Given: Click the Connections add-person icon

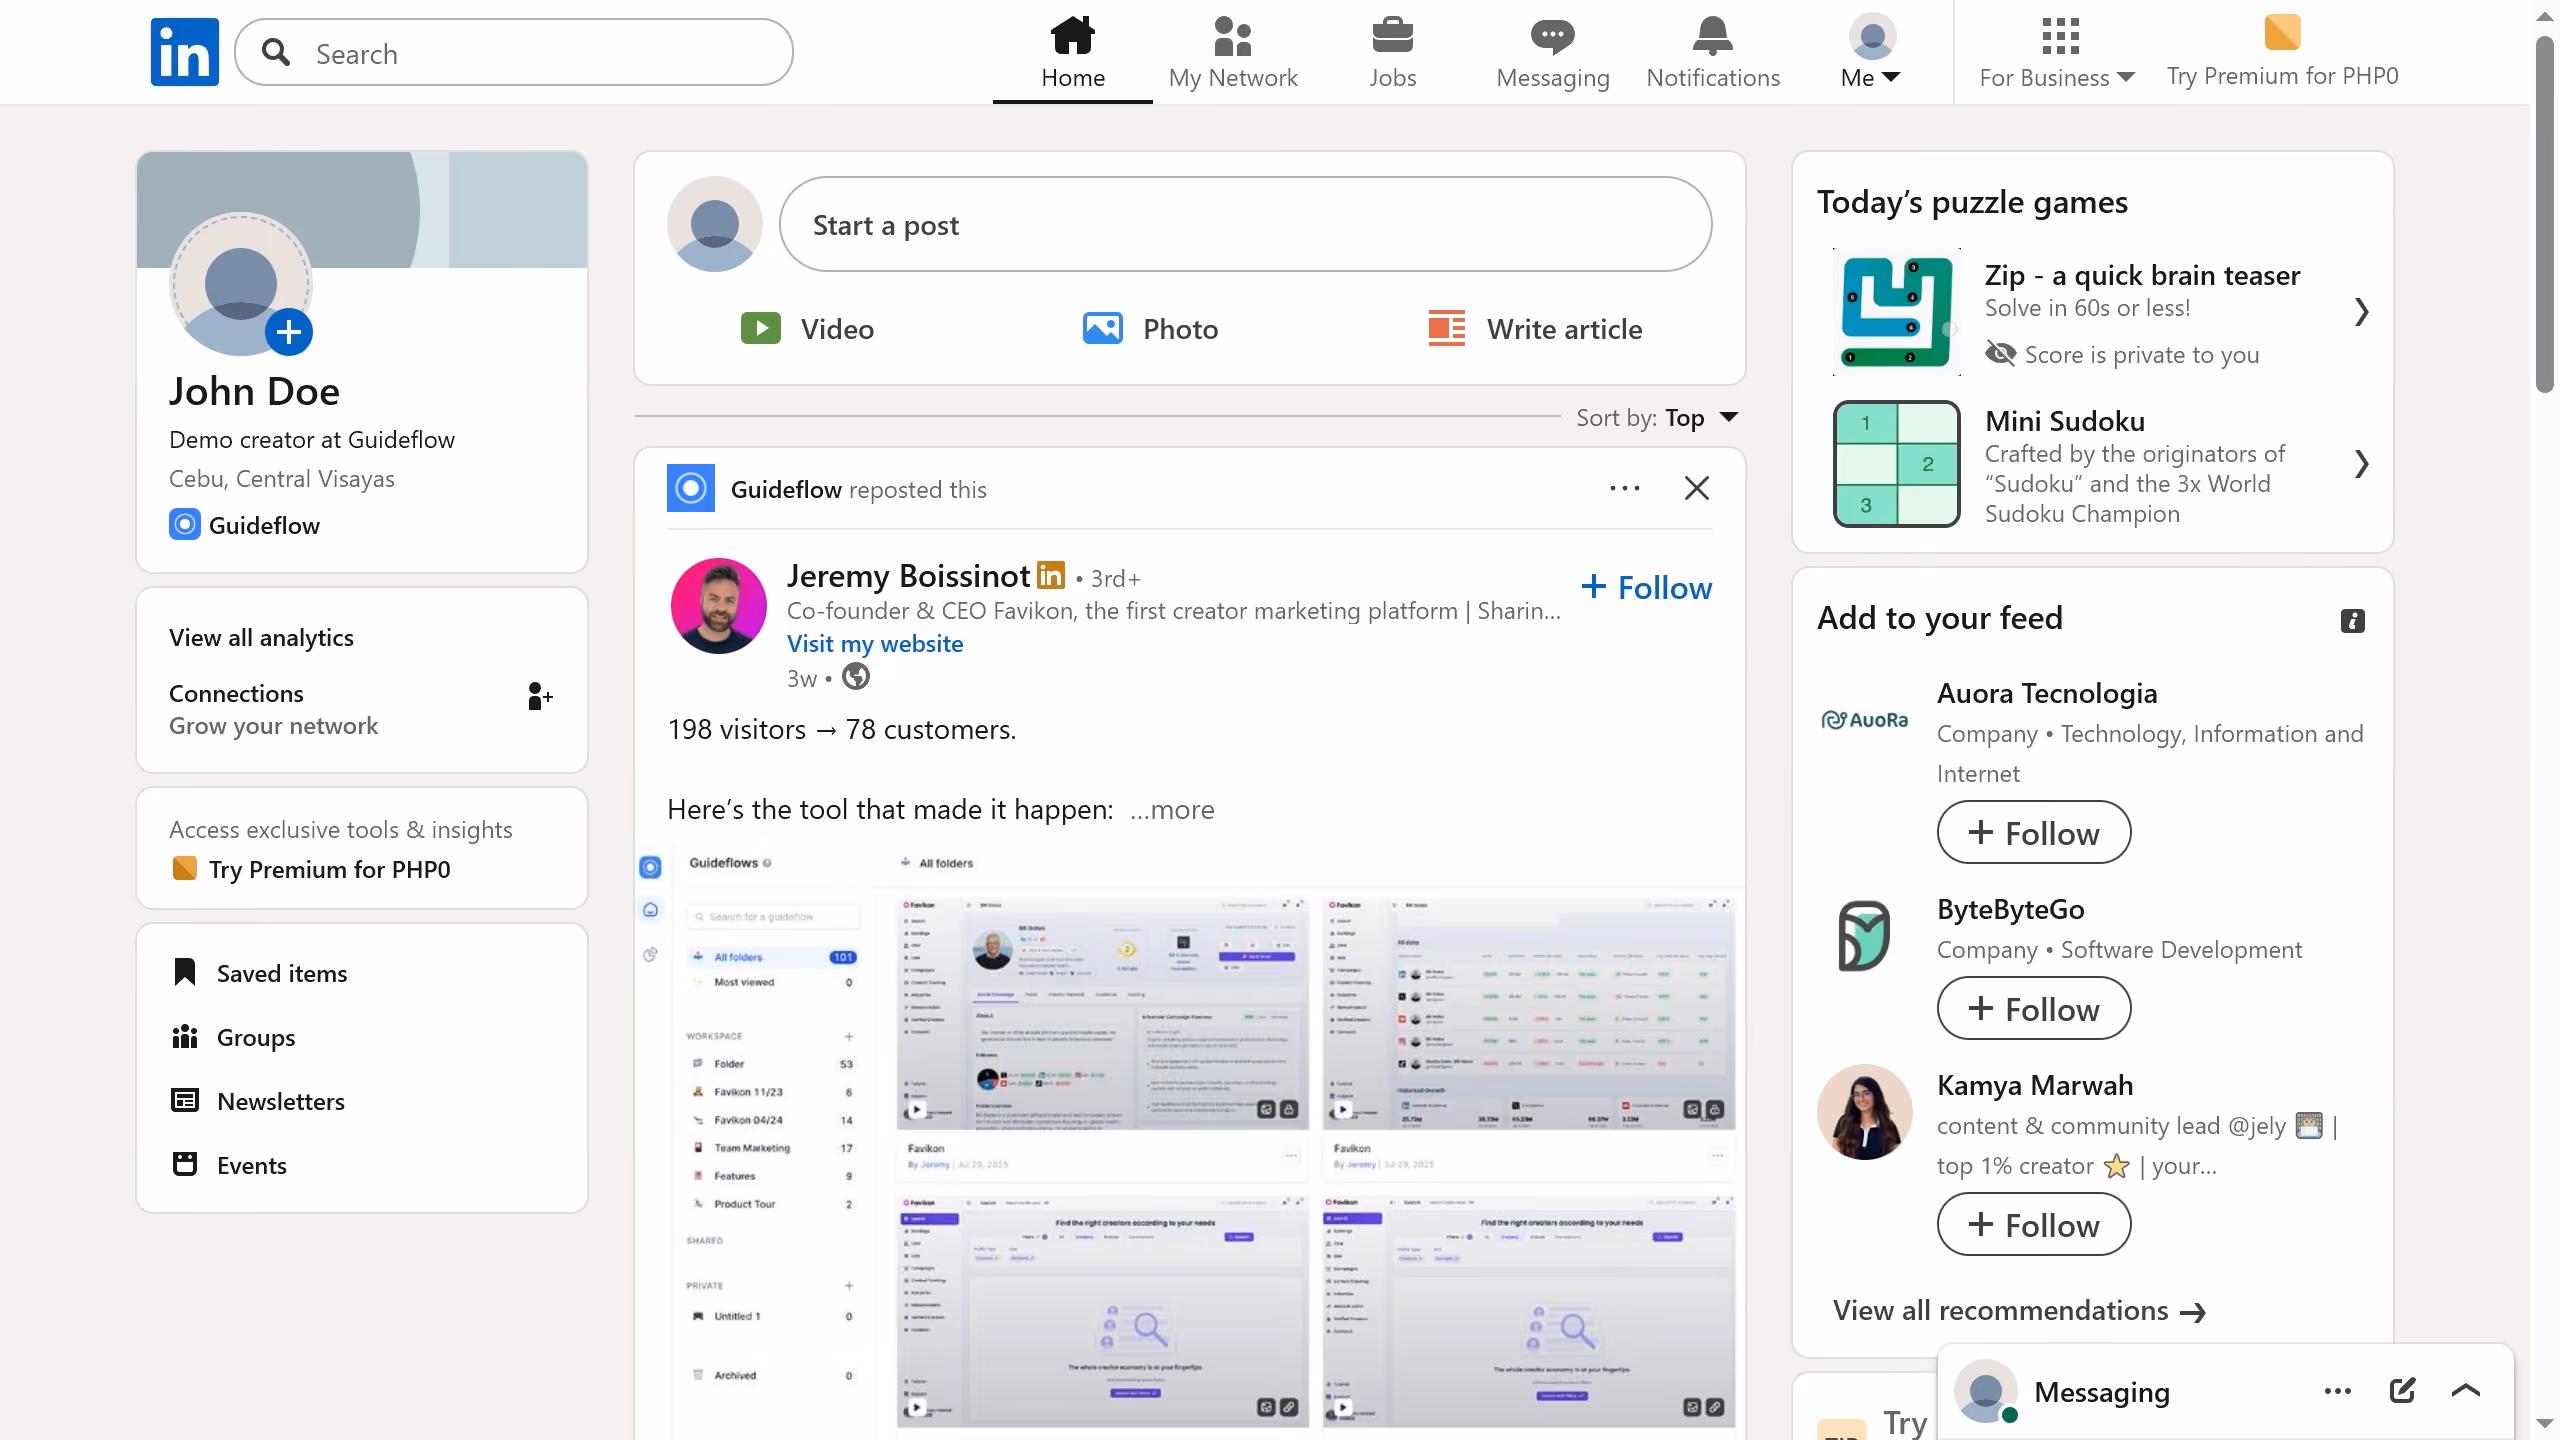Looking at the screenshot, I should pos(540,696).
